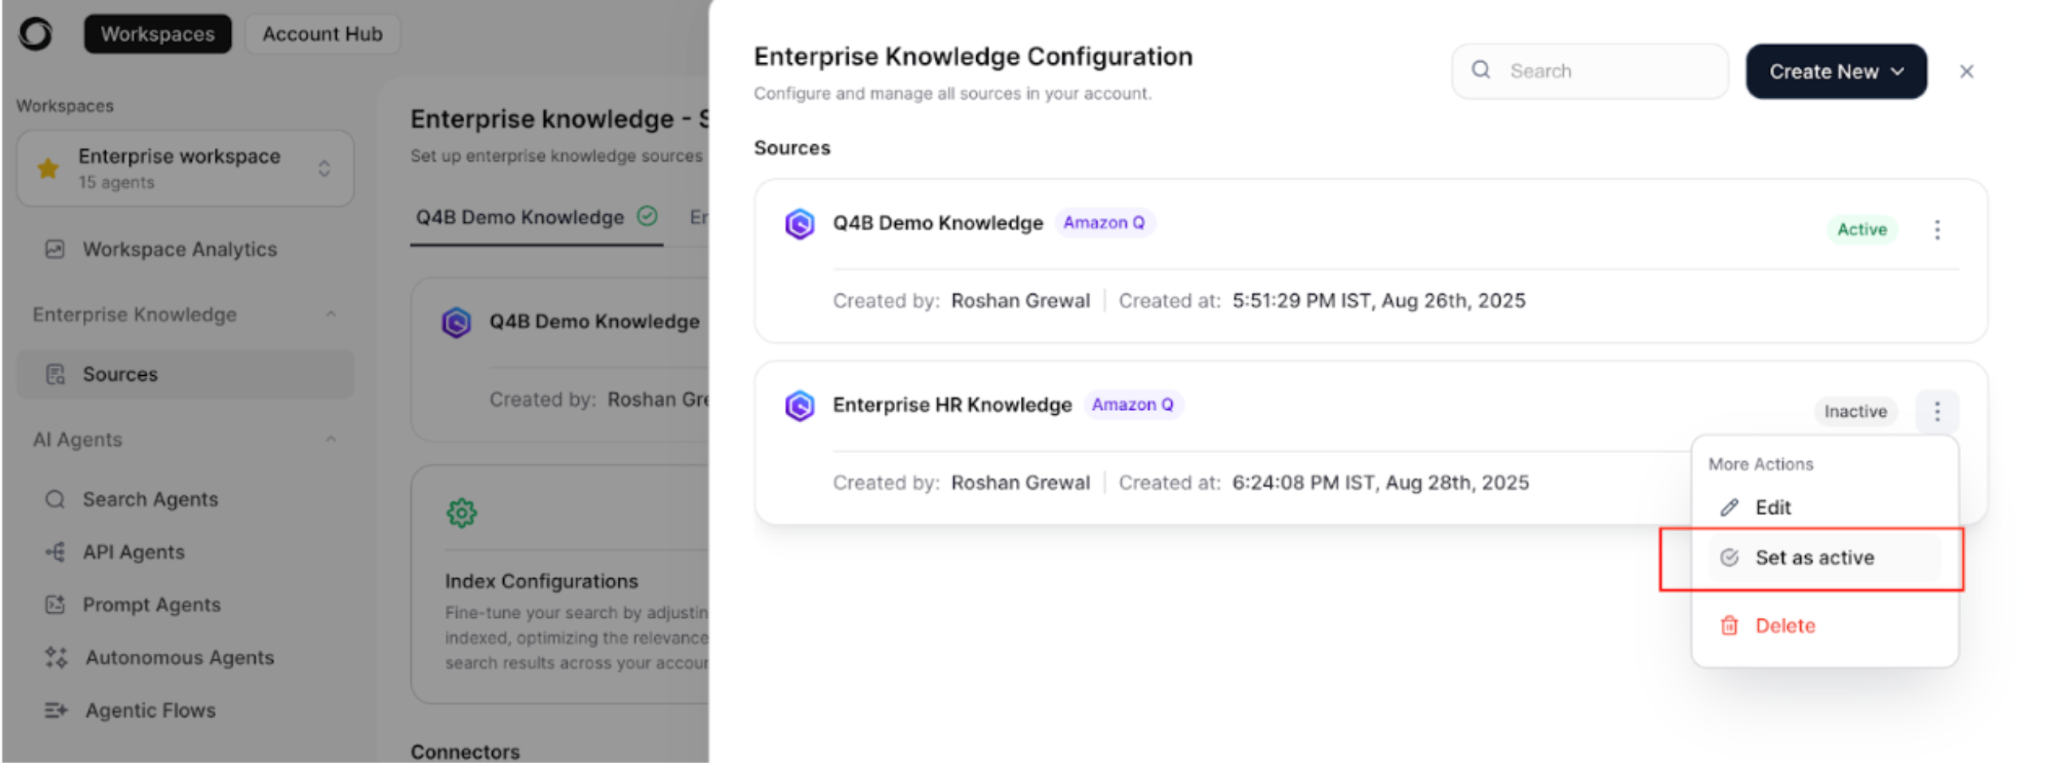Image resolution: width=2048 pixels, height=763 pixels.
Task: Collapse the AI Agents sidebar section
Action: click(x=330, y=440)
